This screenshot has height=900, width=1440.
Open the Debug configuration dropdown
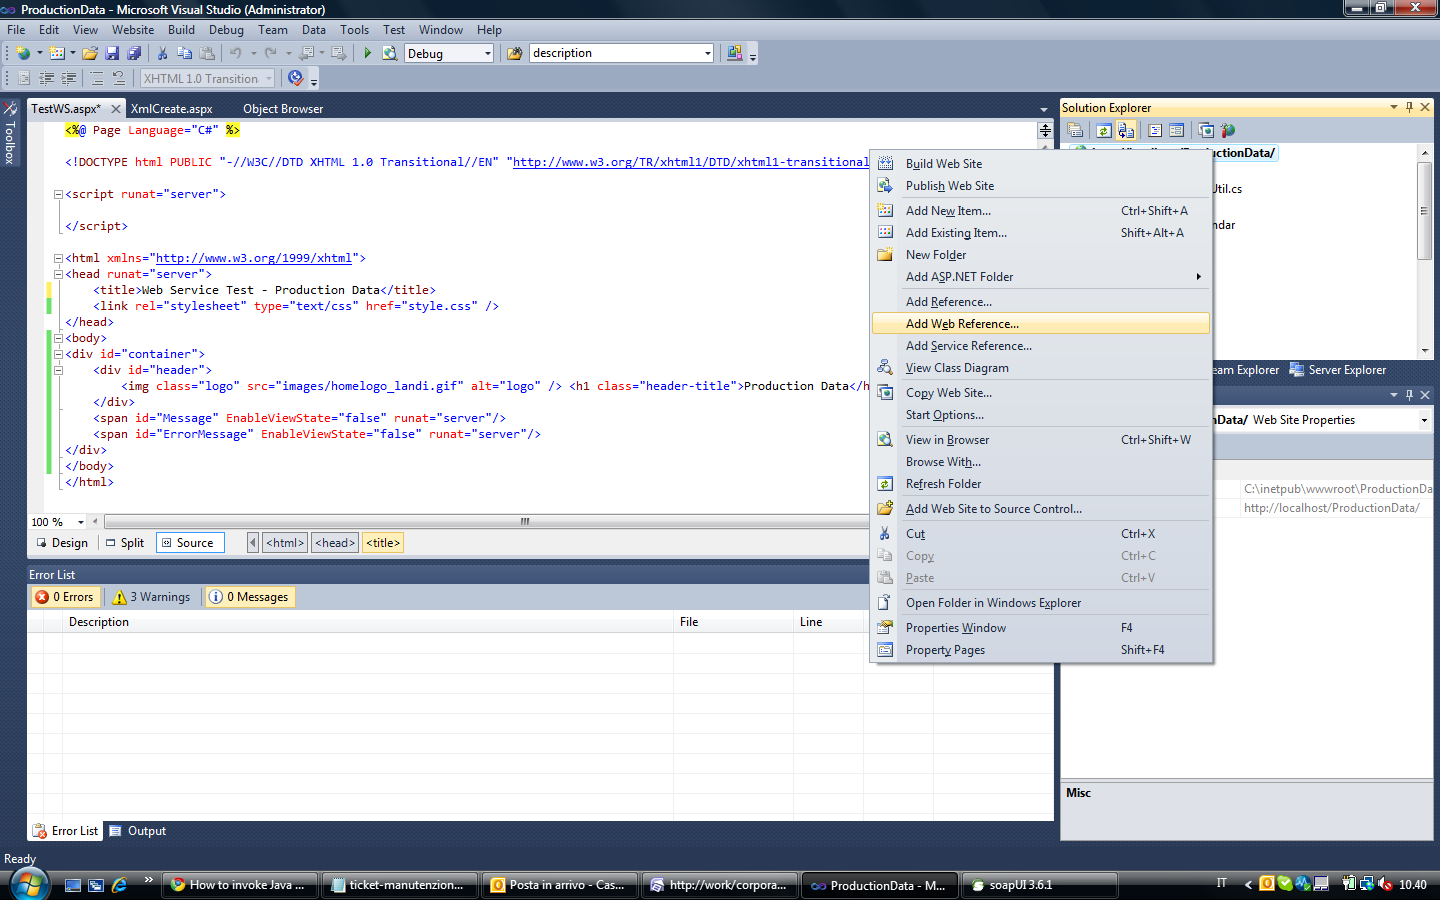click(488, 53)
